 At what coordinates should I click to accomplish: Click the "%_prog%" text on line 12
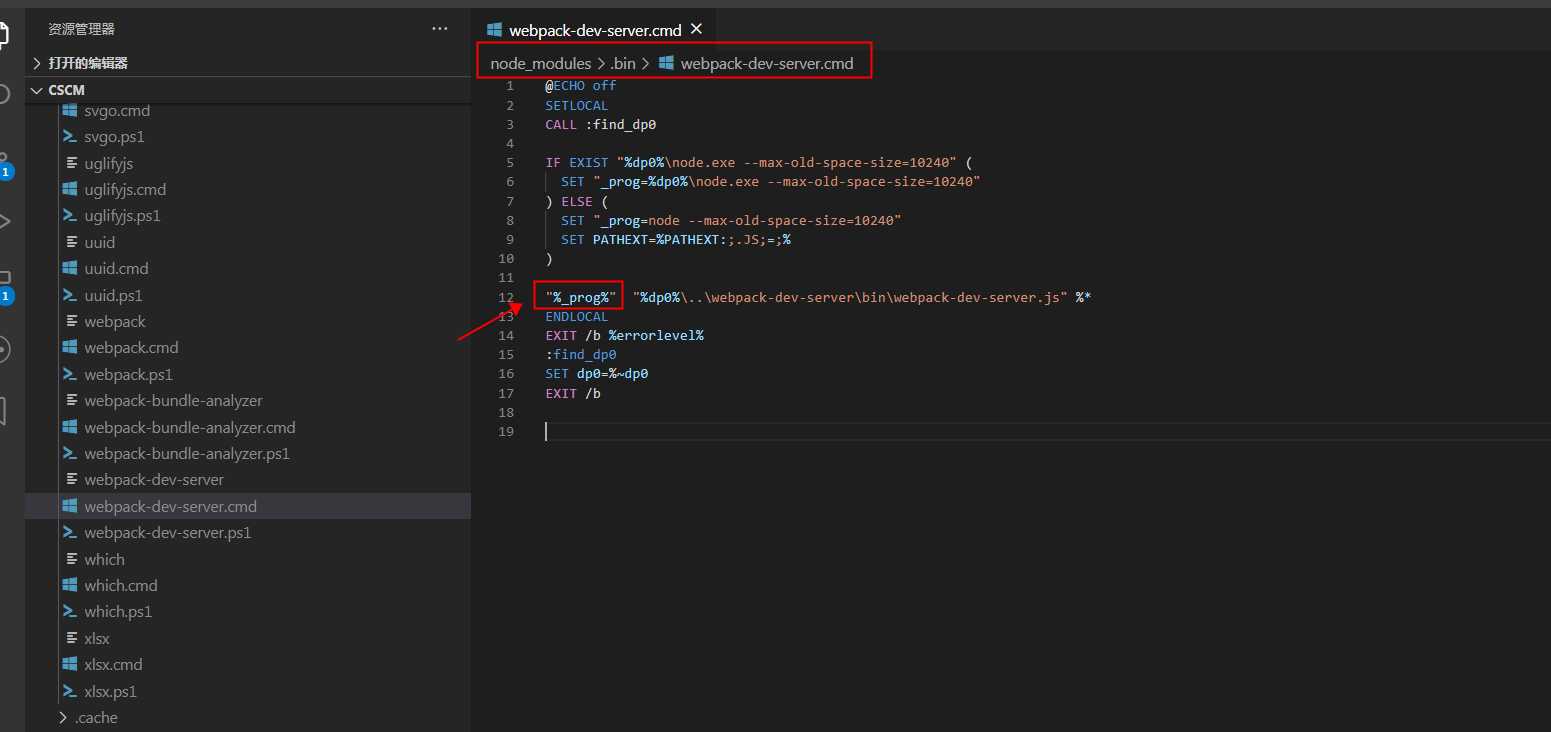581,298
